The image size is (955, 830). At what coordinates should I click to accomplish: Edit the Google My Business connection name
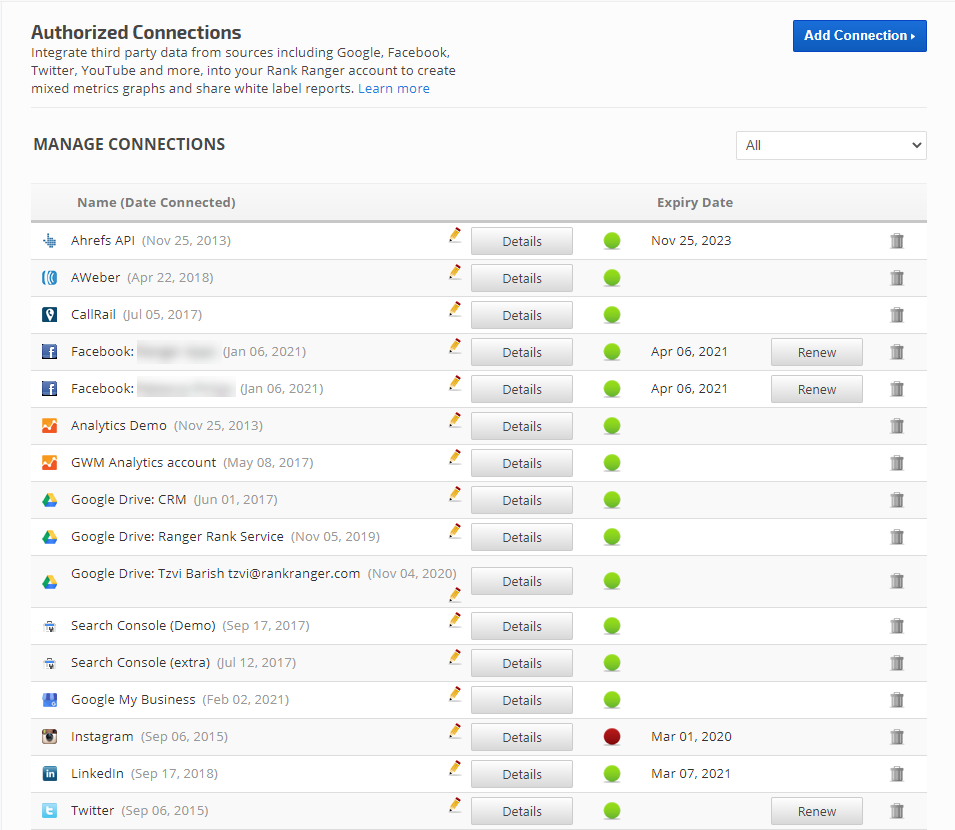pyautogui.click(x=455, y=694)
